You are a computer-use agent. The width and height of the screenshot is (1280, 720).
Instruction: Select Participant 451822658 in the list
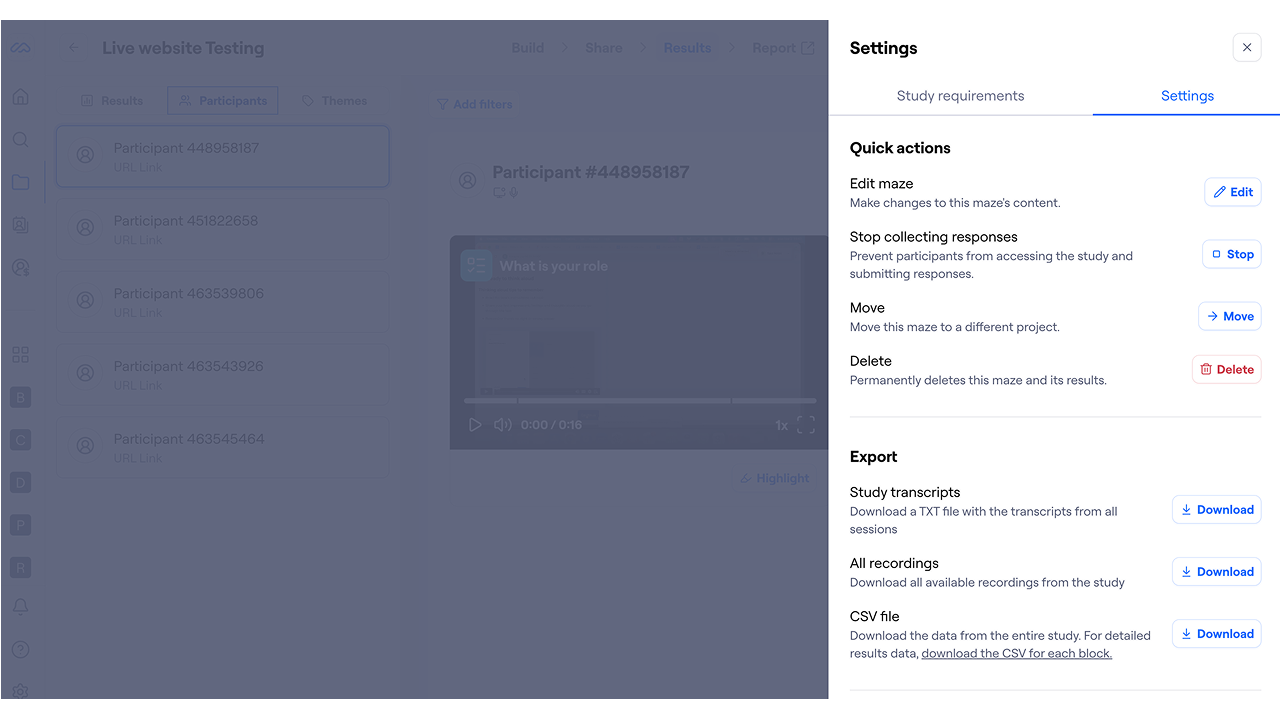(x=222, y=229)
